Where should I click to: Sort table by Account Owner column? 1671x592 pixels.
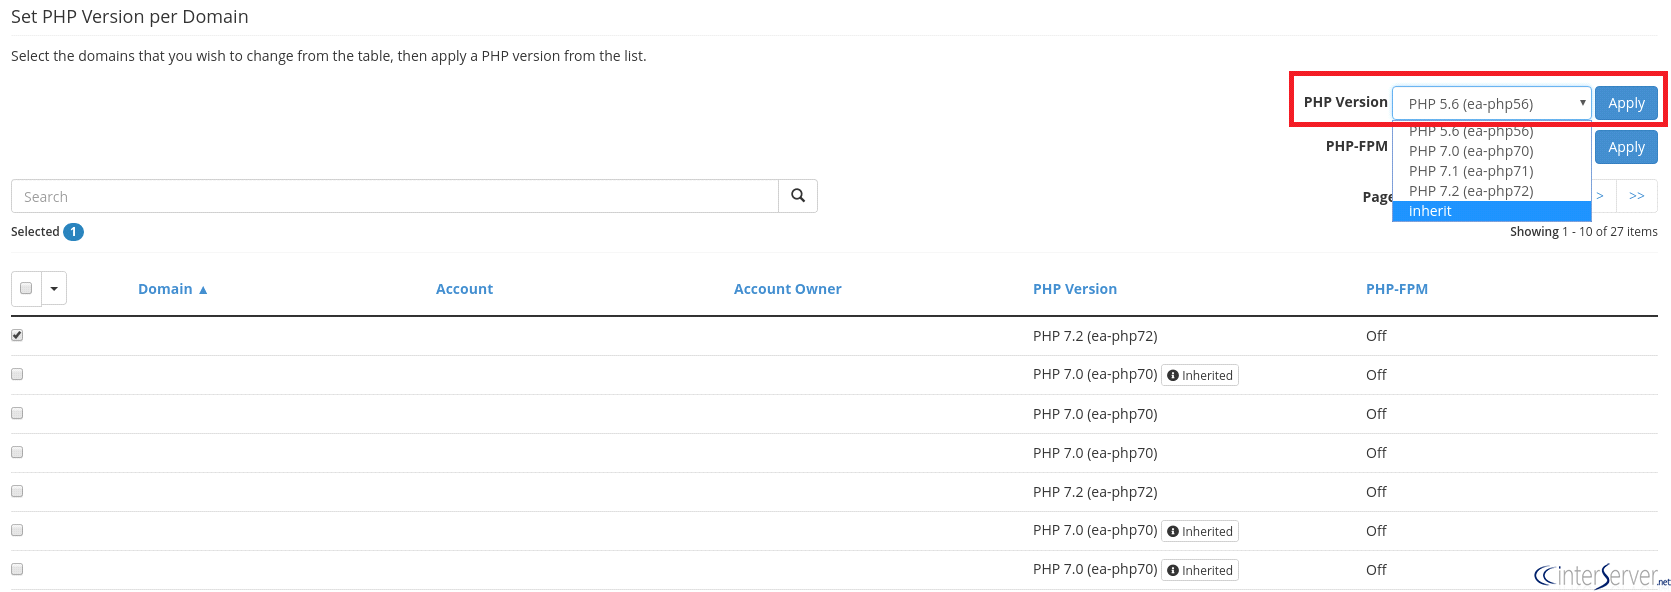(x=788, y=289)
